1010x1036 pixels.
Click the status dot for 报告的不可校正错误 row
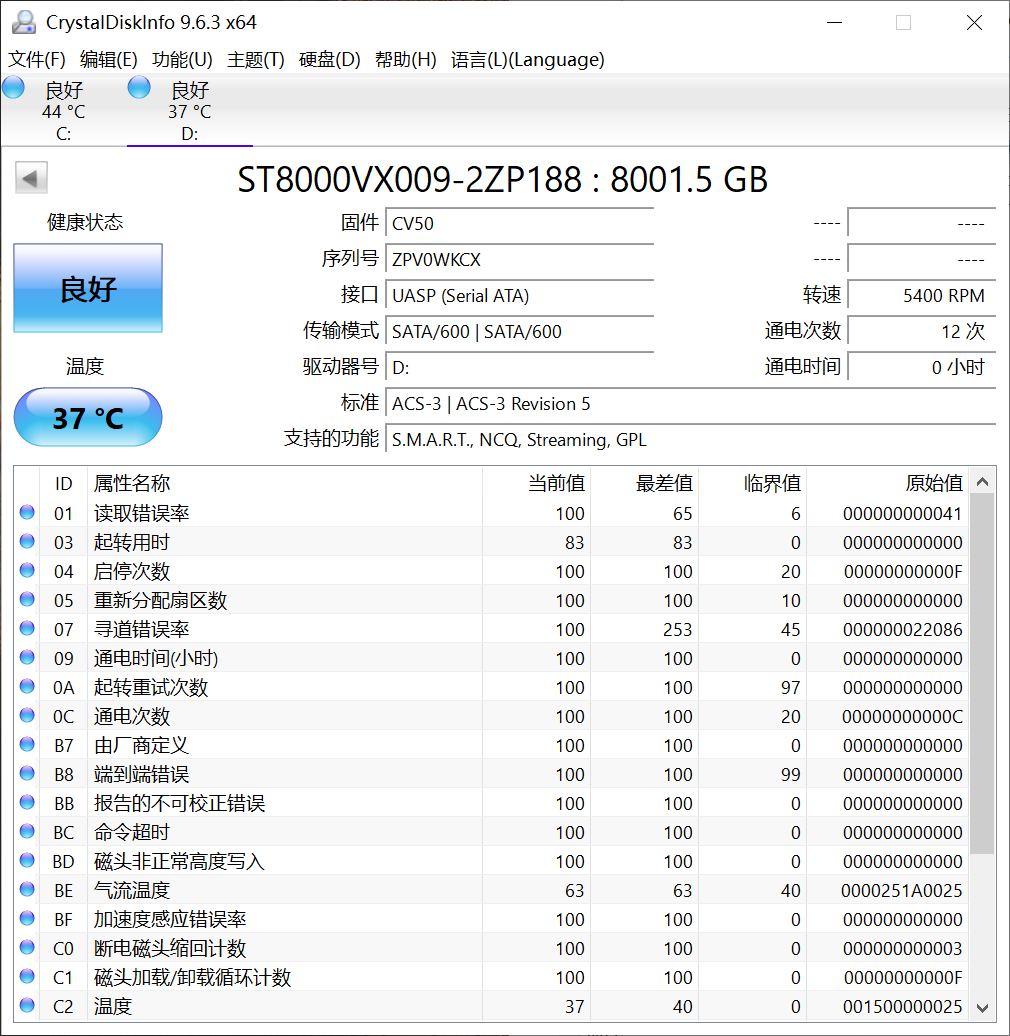coord(27,802)
